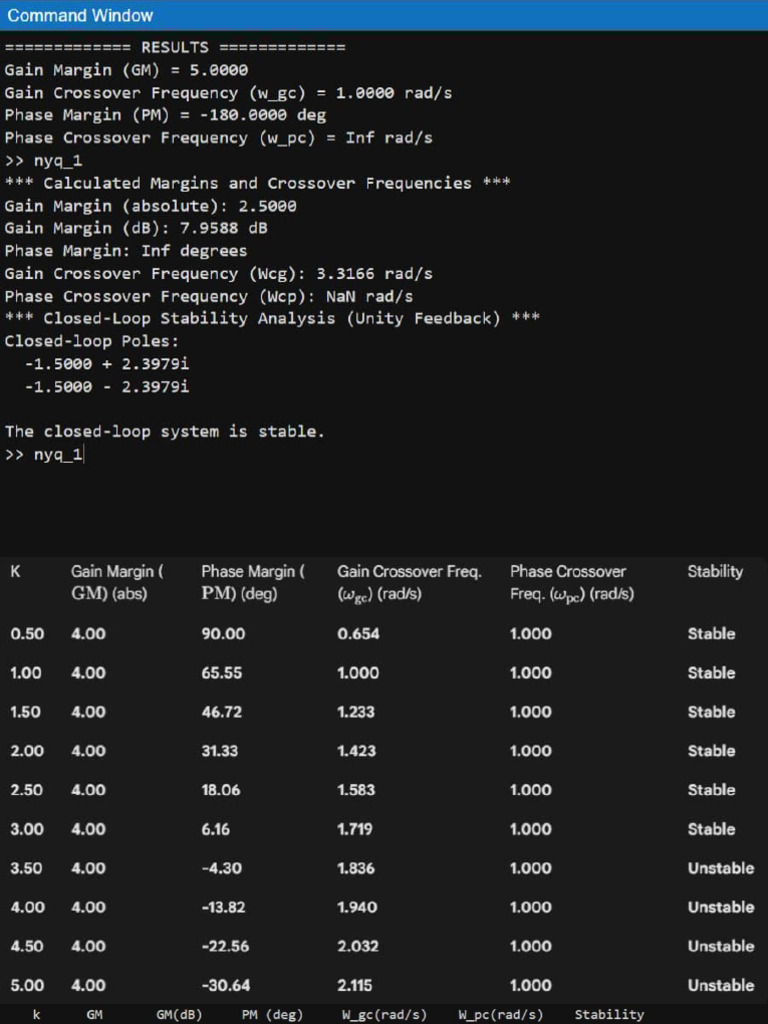The image size is (768, 1024).
Task: Click phase margin value -30.64
Action: pyautogui.click(x=226, y=985)
